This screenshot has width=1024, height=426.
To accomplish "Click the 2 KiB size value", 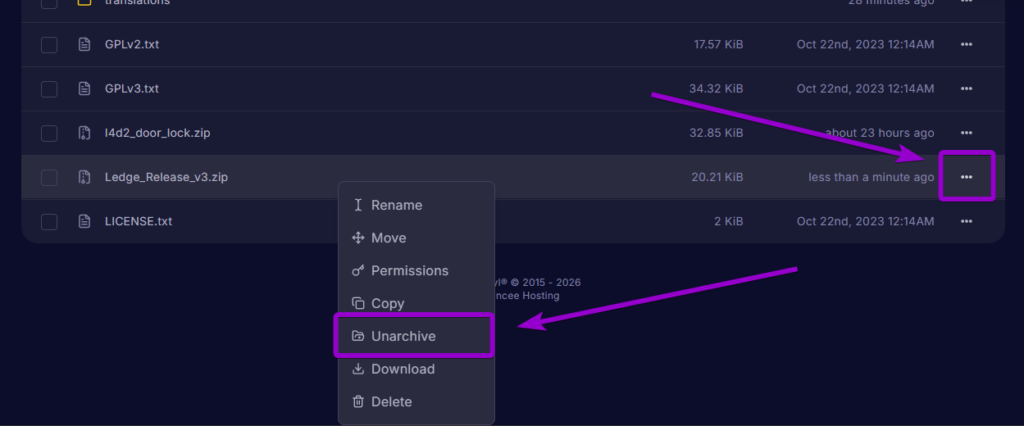I will pos(728,221).
